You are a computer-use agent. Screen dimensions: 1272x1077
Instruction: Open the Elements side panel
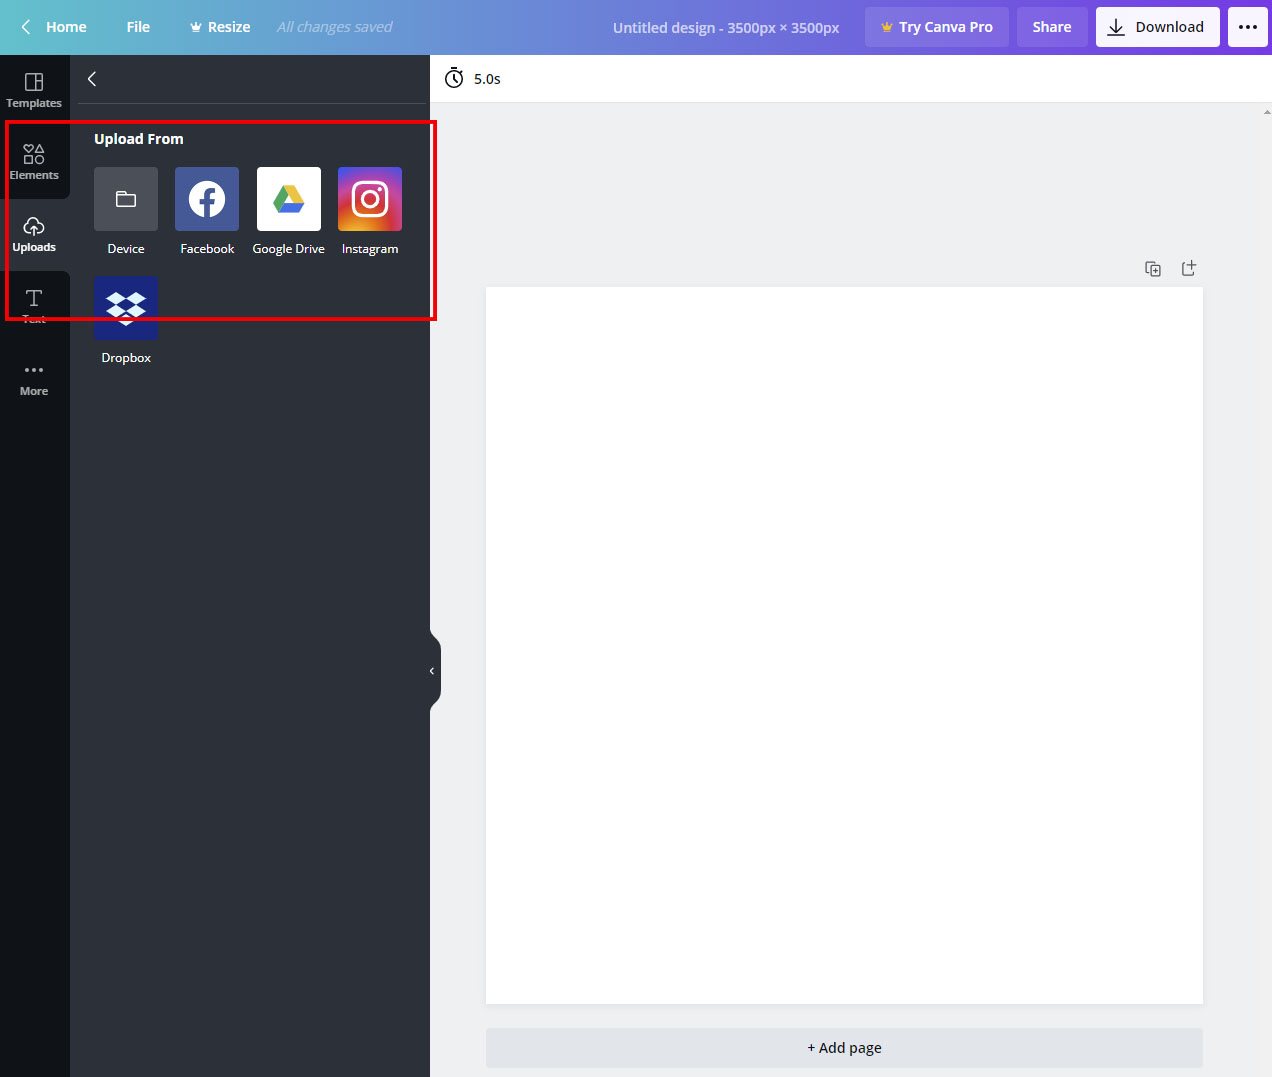point(34,162)
